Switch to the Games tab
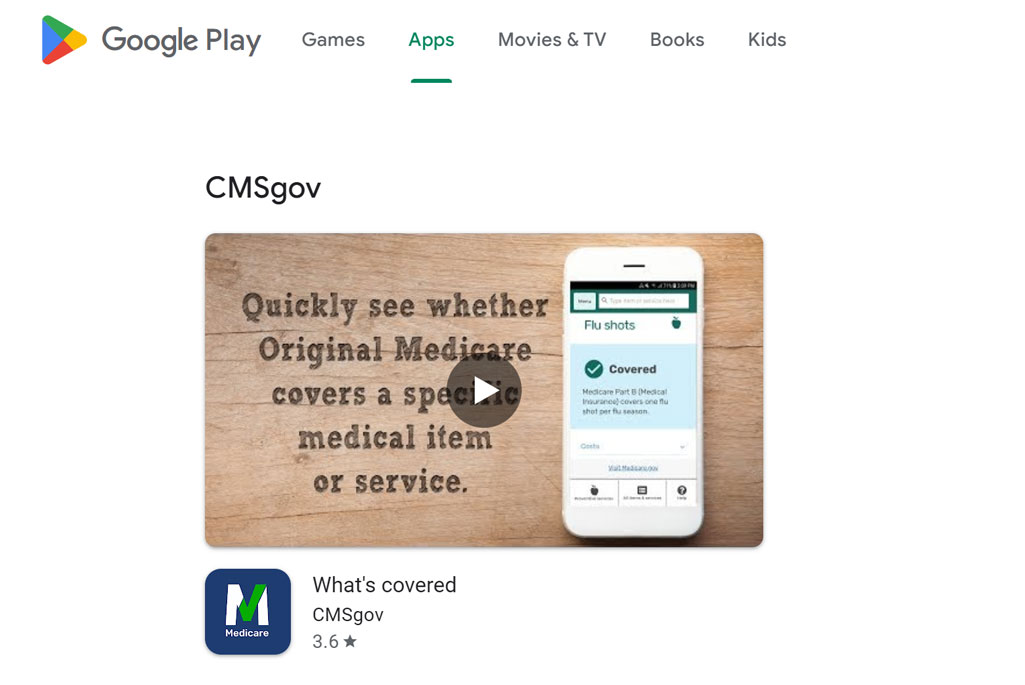The height and width of the screenshot is (685, 1025). tap(333, 40)
